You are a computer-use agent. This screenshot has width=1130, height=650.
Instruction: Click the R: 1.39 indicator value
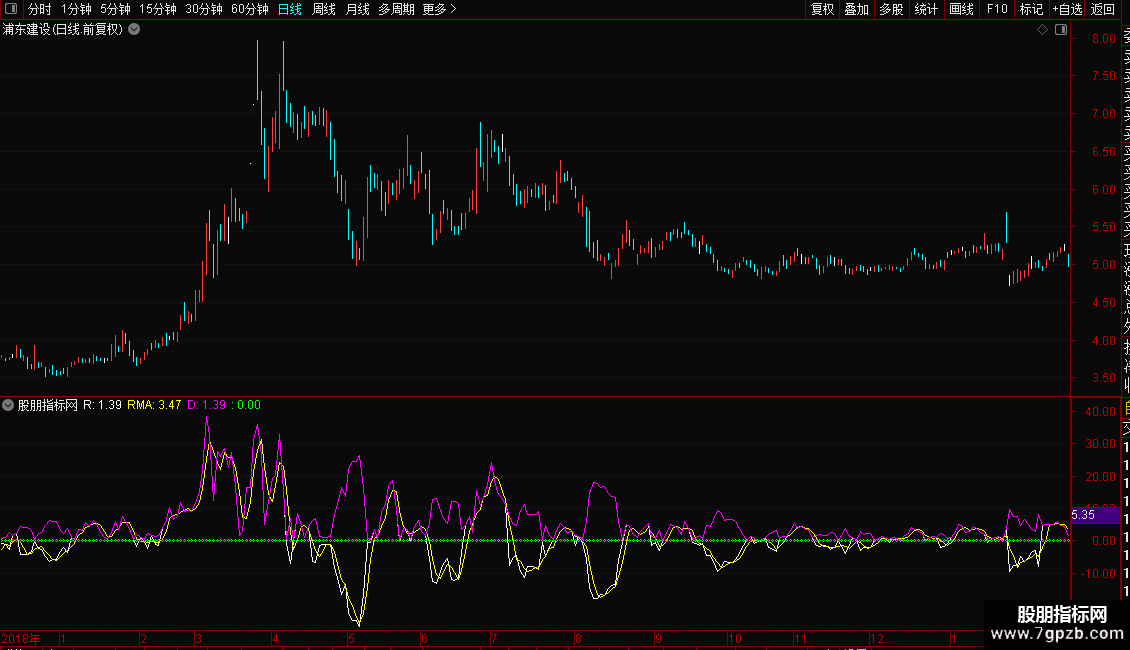(x=102, y=405)
